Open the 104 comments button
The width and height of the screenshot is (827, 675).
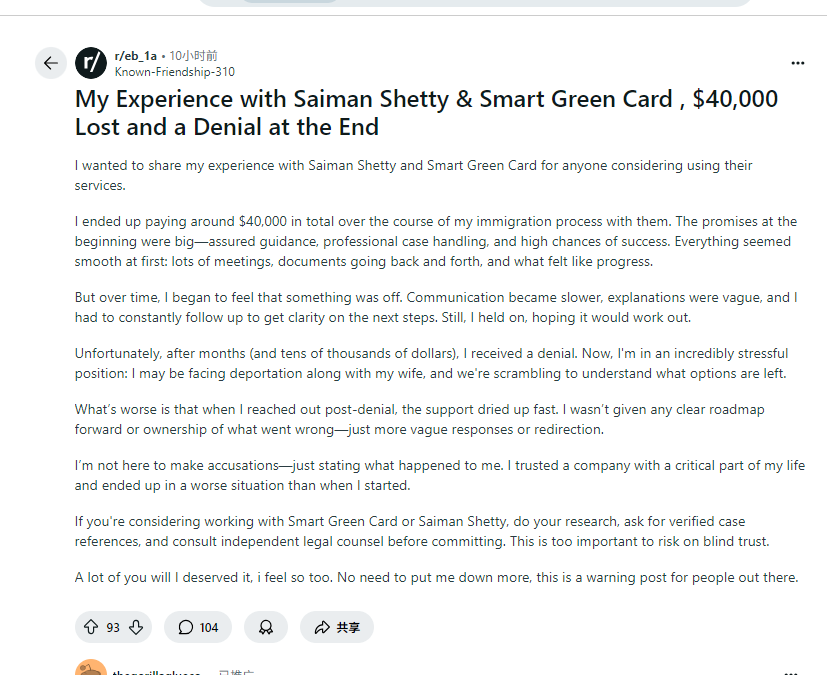198,627
